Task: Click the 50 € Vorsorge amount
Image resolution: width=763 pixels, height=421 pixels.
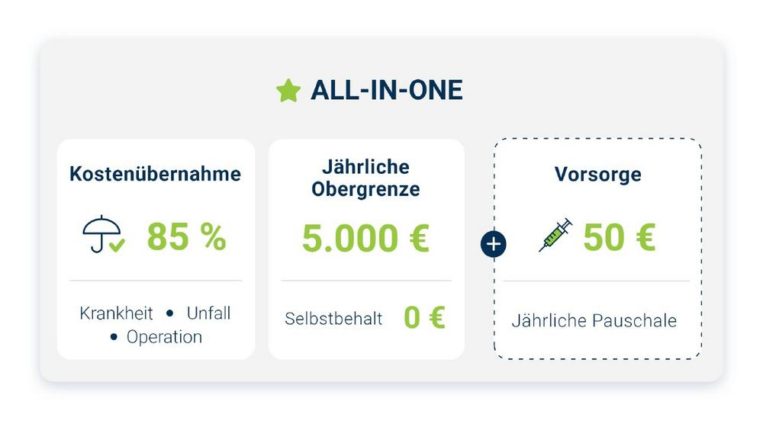Action: (619, 238)
